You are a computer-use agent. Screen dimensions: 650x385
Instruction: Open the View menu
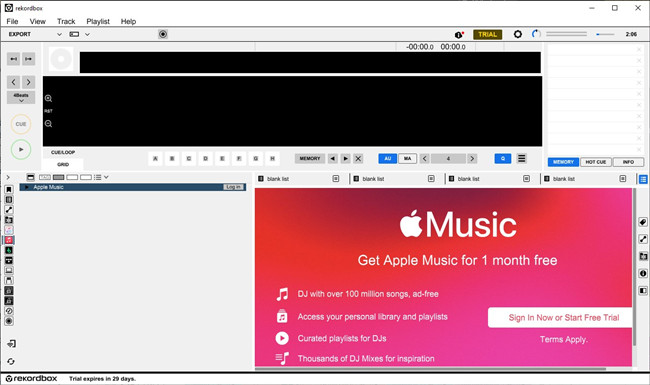(x=37, y=22)
